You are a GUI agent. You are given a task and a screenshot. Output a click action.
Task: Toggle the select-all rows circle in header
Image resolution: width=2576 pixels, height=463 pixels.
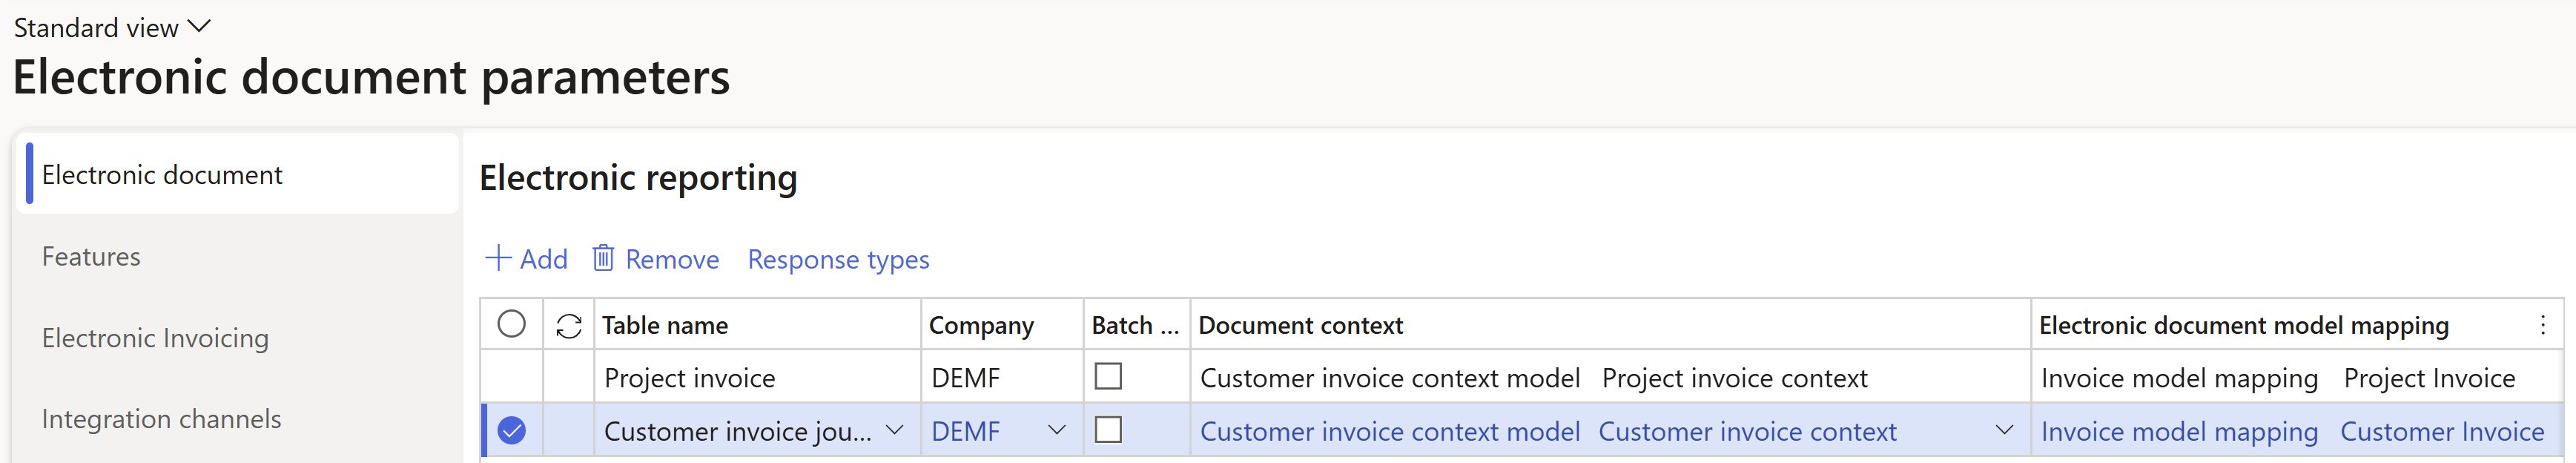coord(511,324)
